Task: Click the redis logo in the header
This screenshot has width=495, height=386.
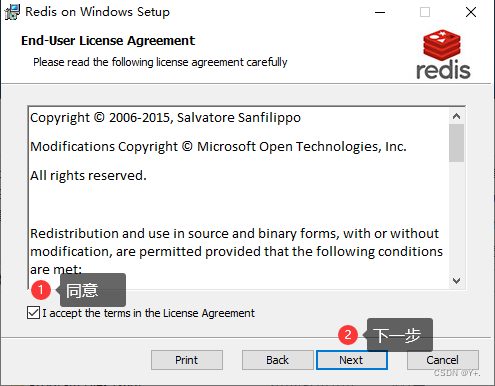Action: click(x=443, y=54)
